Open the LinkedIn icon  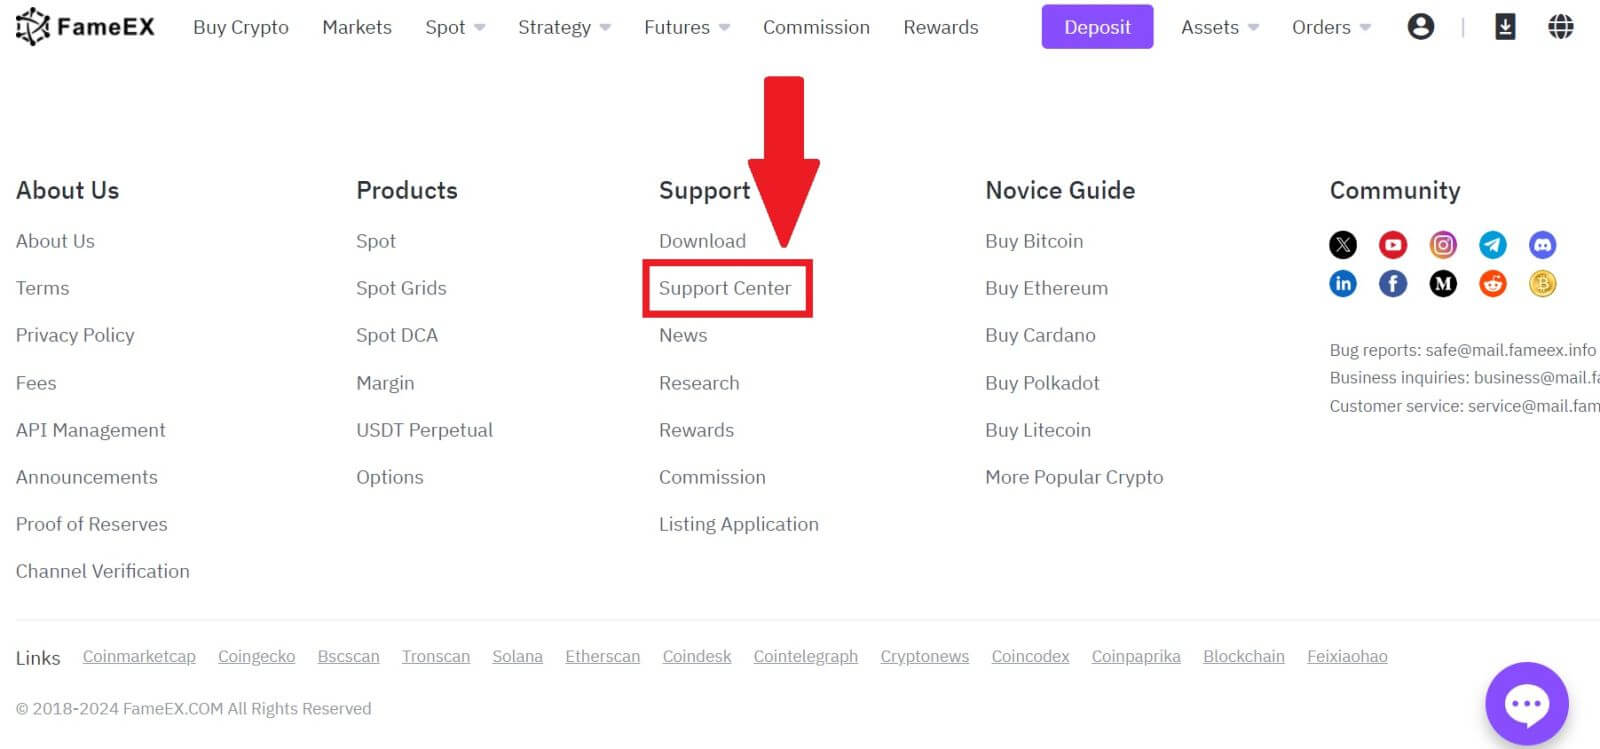click(1343, 283)
